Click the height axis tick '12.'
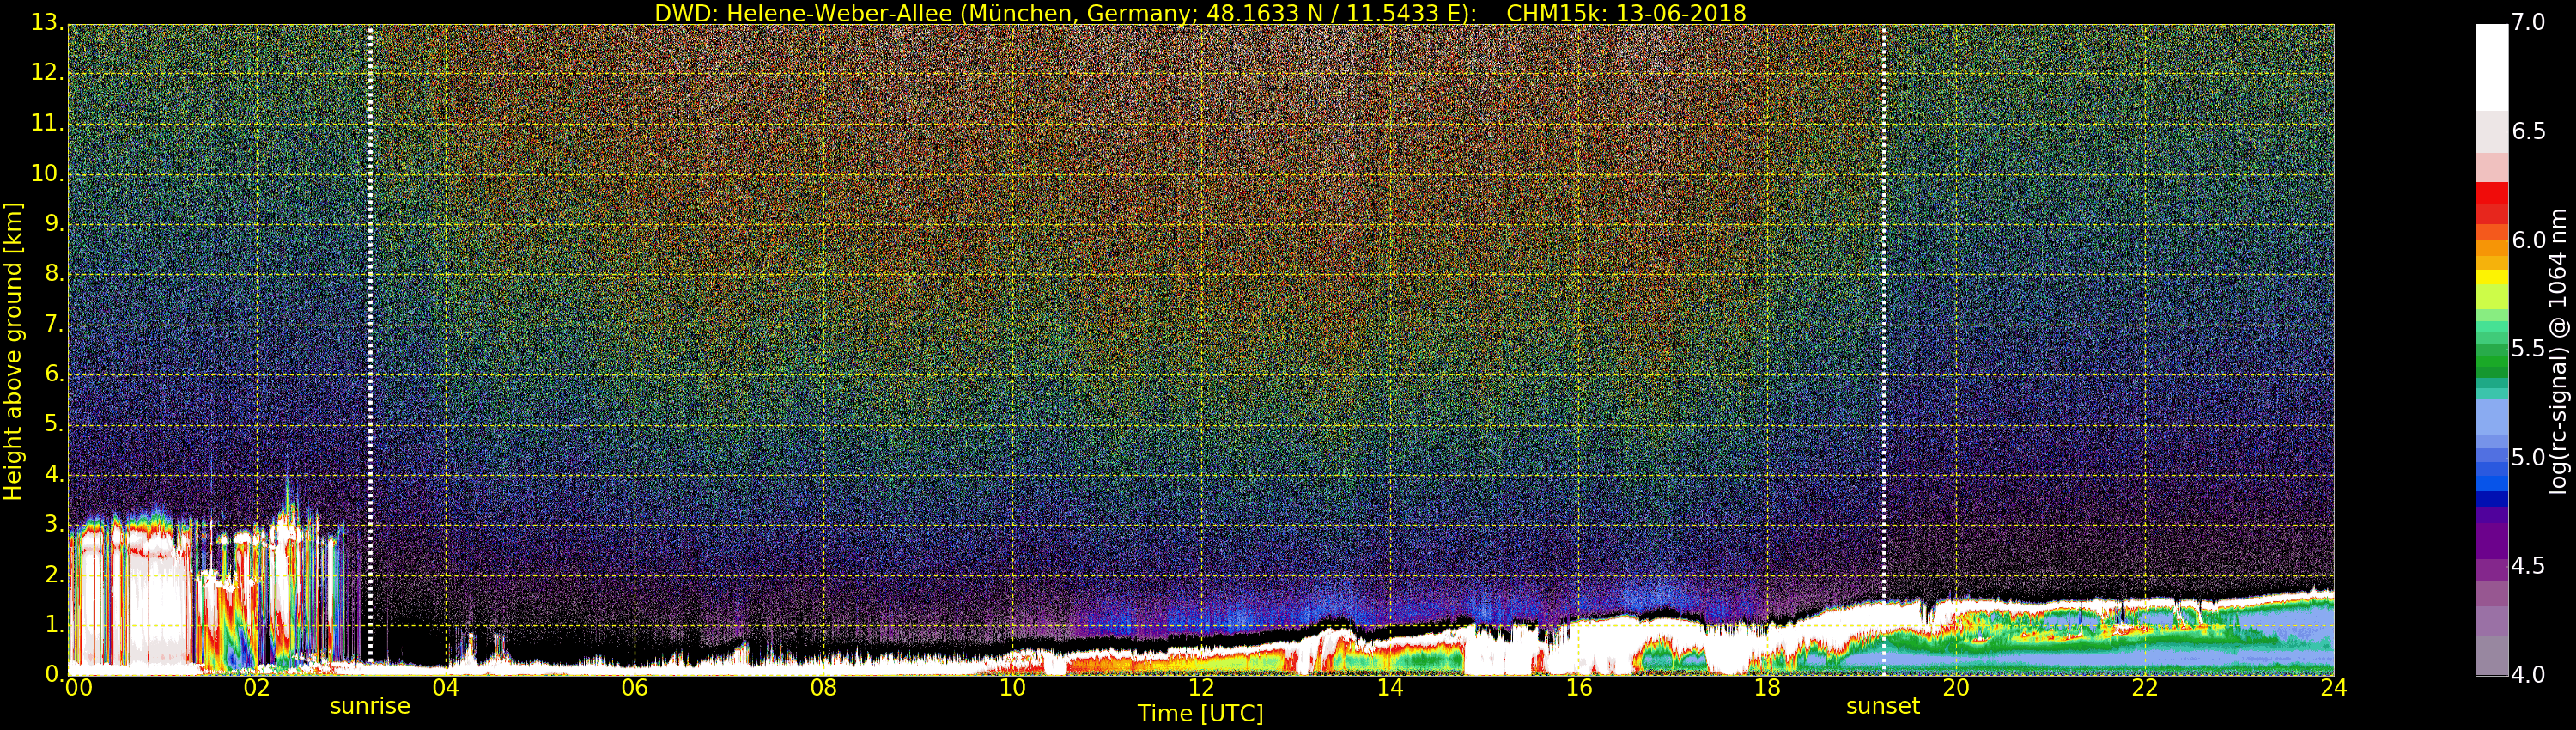 pyautogui.click(x=47, y=73)
